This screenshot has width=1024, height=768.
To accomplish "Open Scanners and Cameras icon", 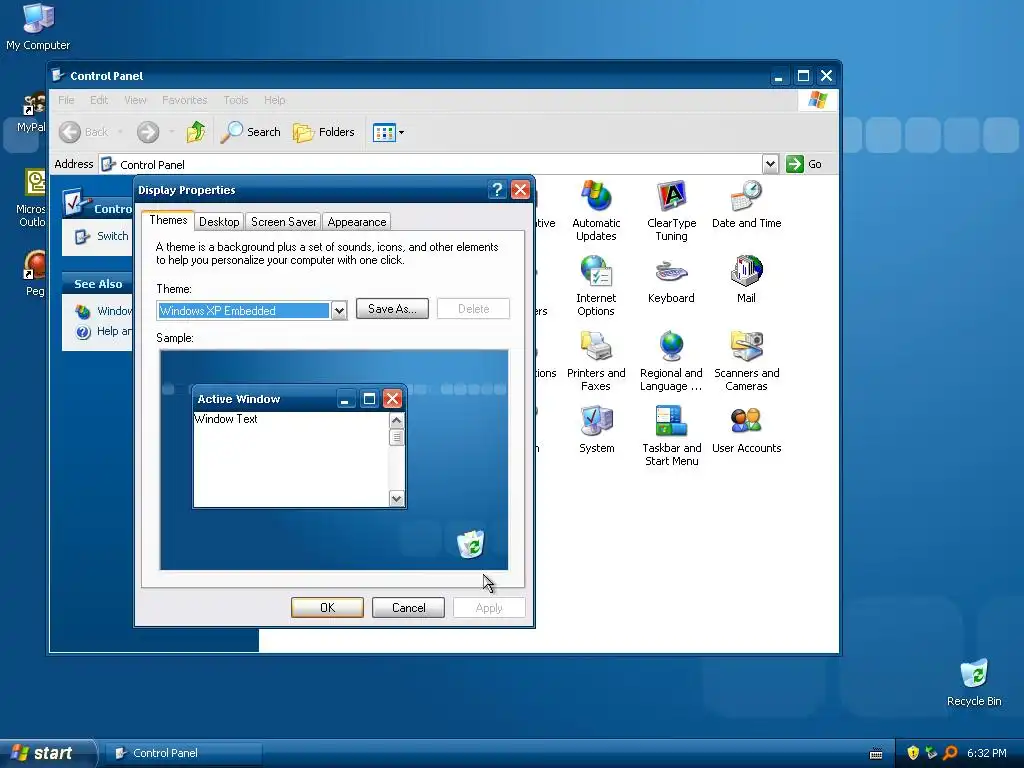I will click(746, 361).
